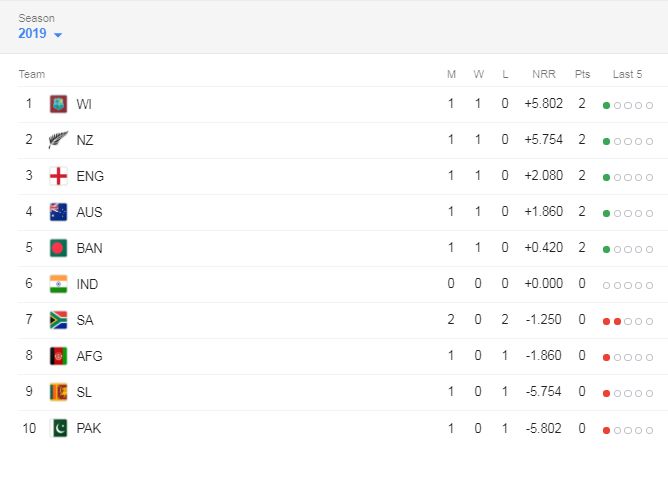Click the Pakistan flag icon
The height and width of the screenshot is (484, 668).
[x=58, y=428]
